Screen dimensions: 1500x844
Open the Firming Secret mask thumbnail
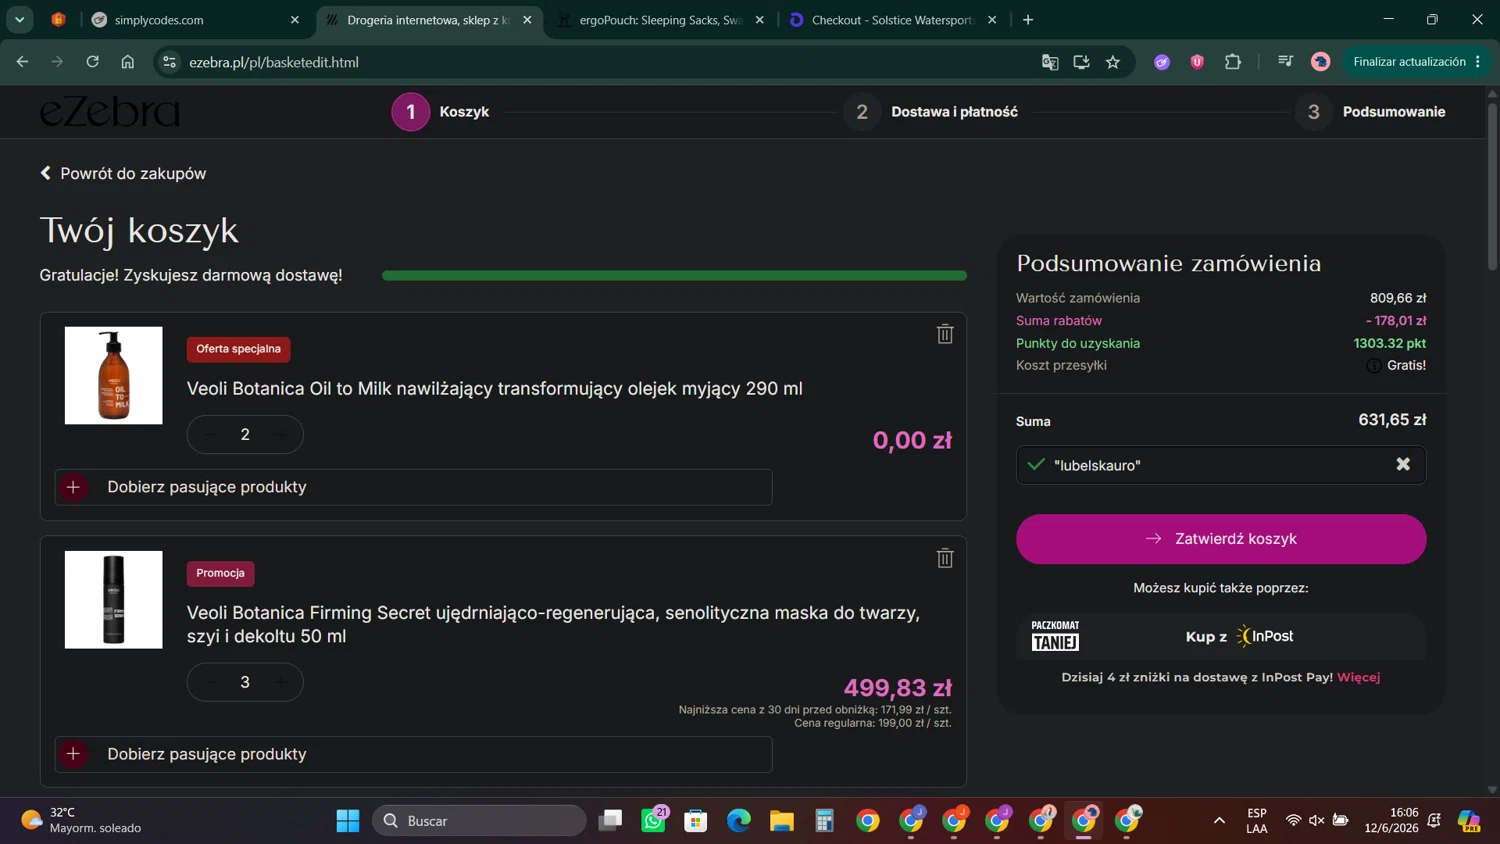click(x=114, y=600)
